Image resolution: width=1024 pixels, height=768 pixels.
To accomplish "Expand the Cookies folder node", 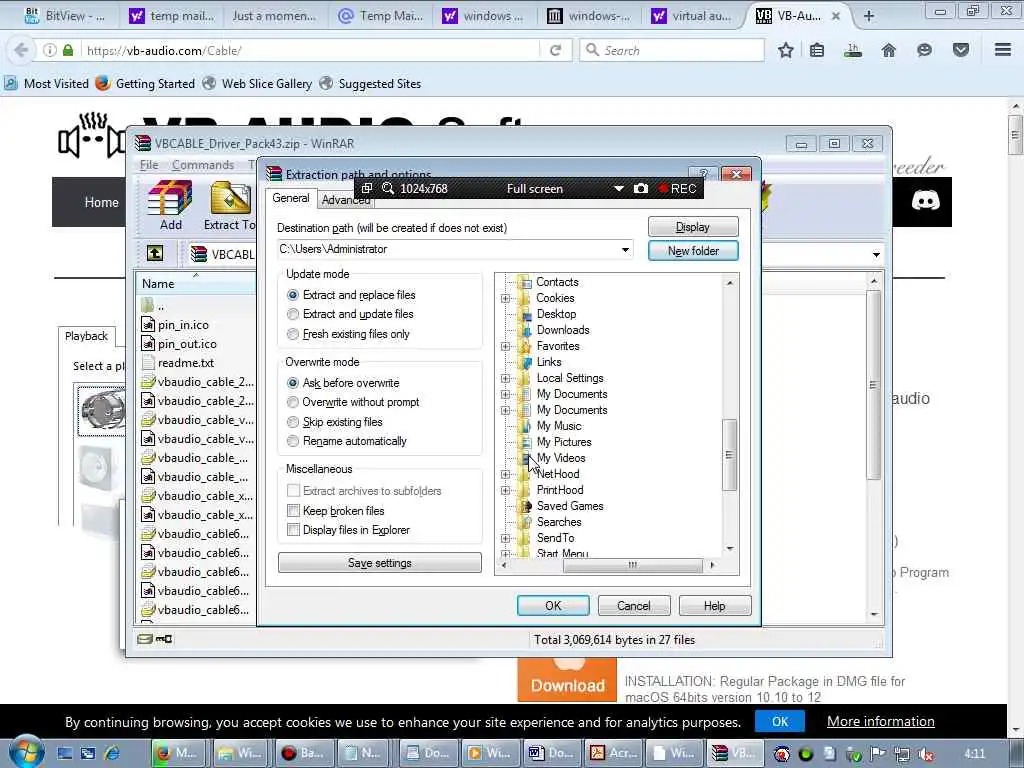I will click(505, 298).
